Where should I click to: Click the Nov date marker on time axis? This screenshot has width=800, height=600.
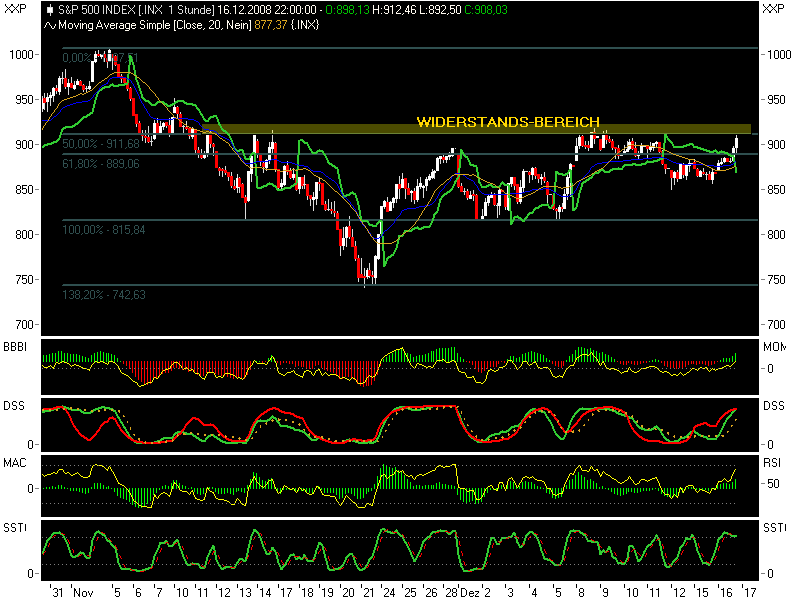point(83,592)
